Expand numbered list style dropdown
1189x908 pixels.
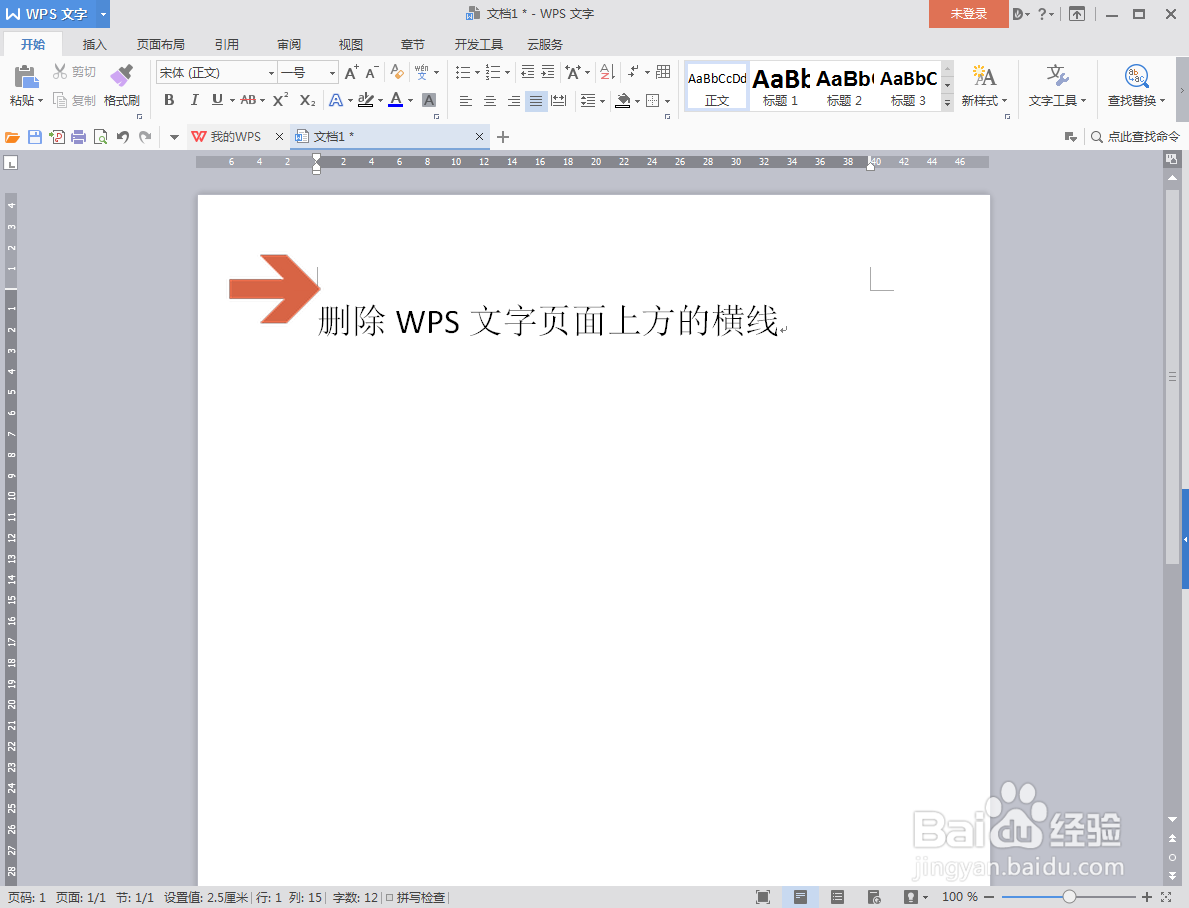point(507,73)
